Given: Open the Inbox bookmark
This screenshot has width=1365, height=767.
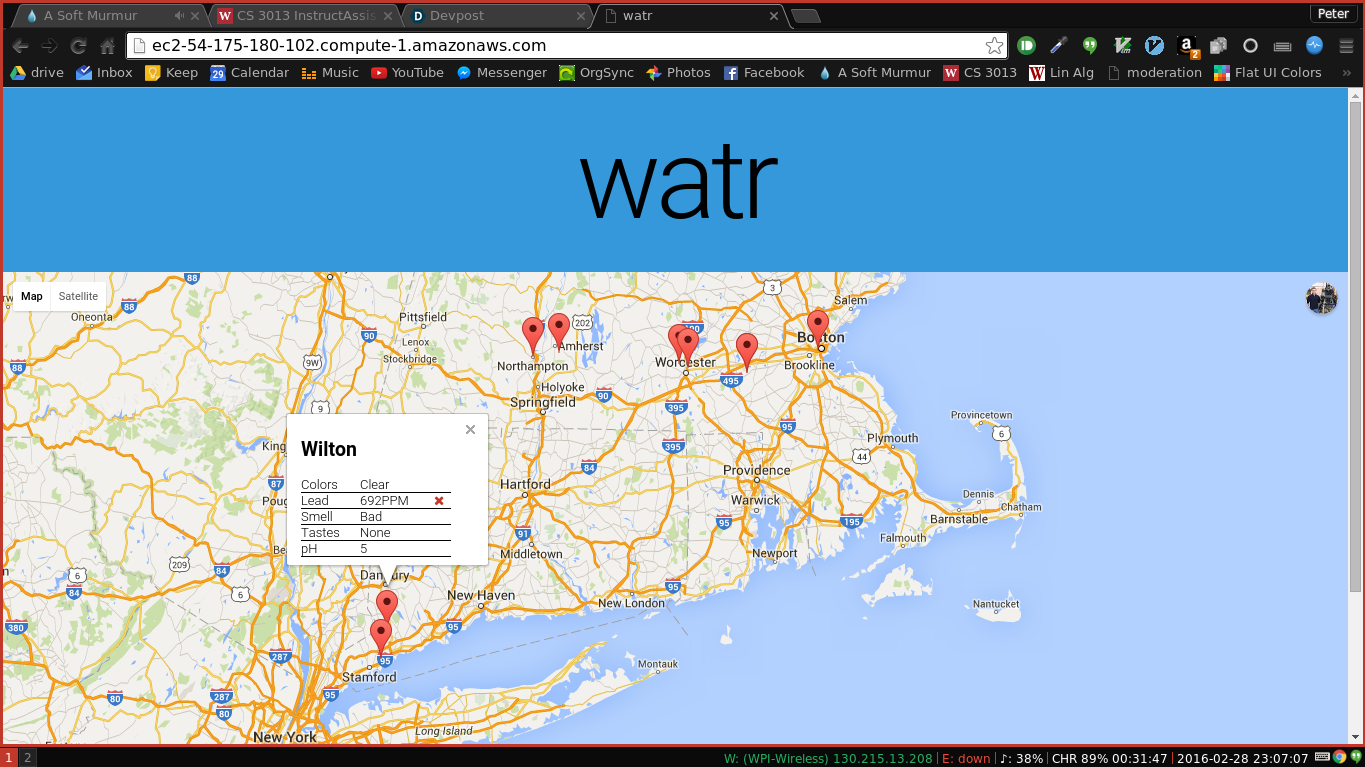Looking at the screenshot, I should [x=104, y=72].
